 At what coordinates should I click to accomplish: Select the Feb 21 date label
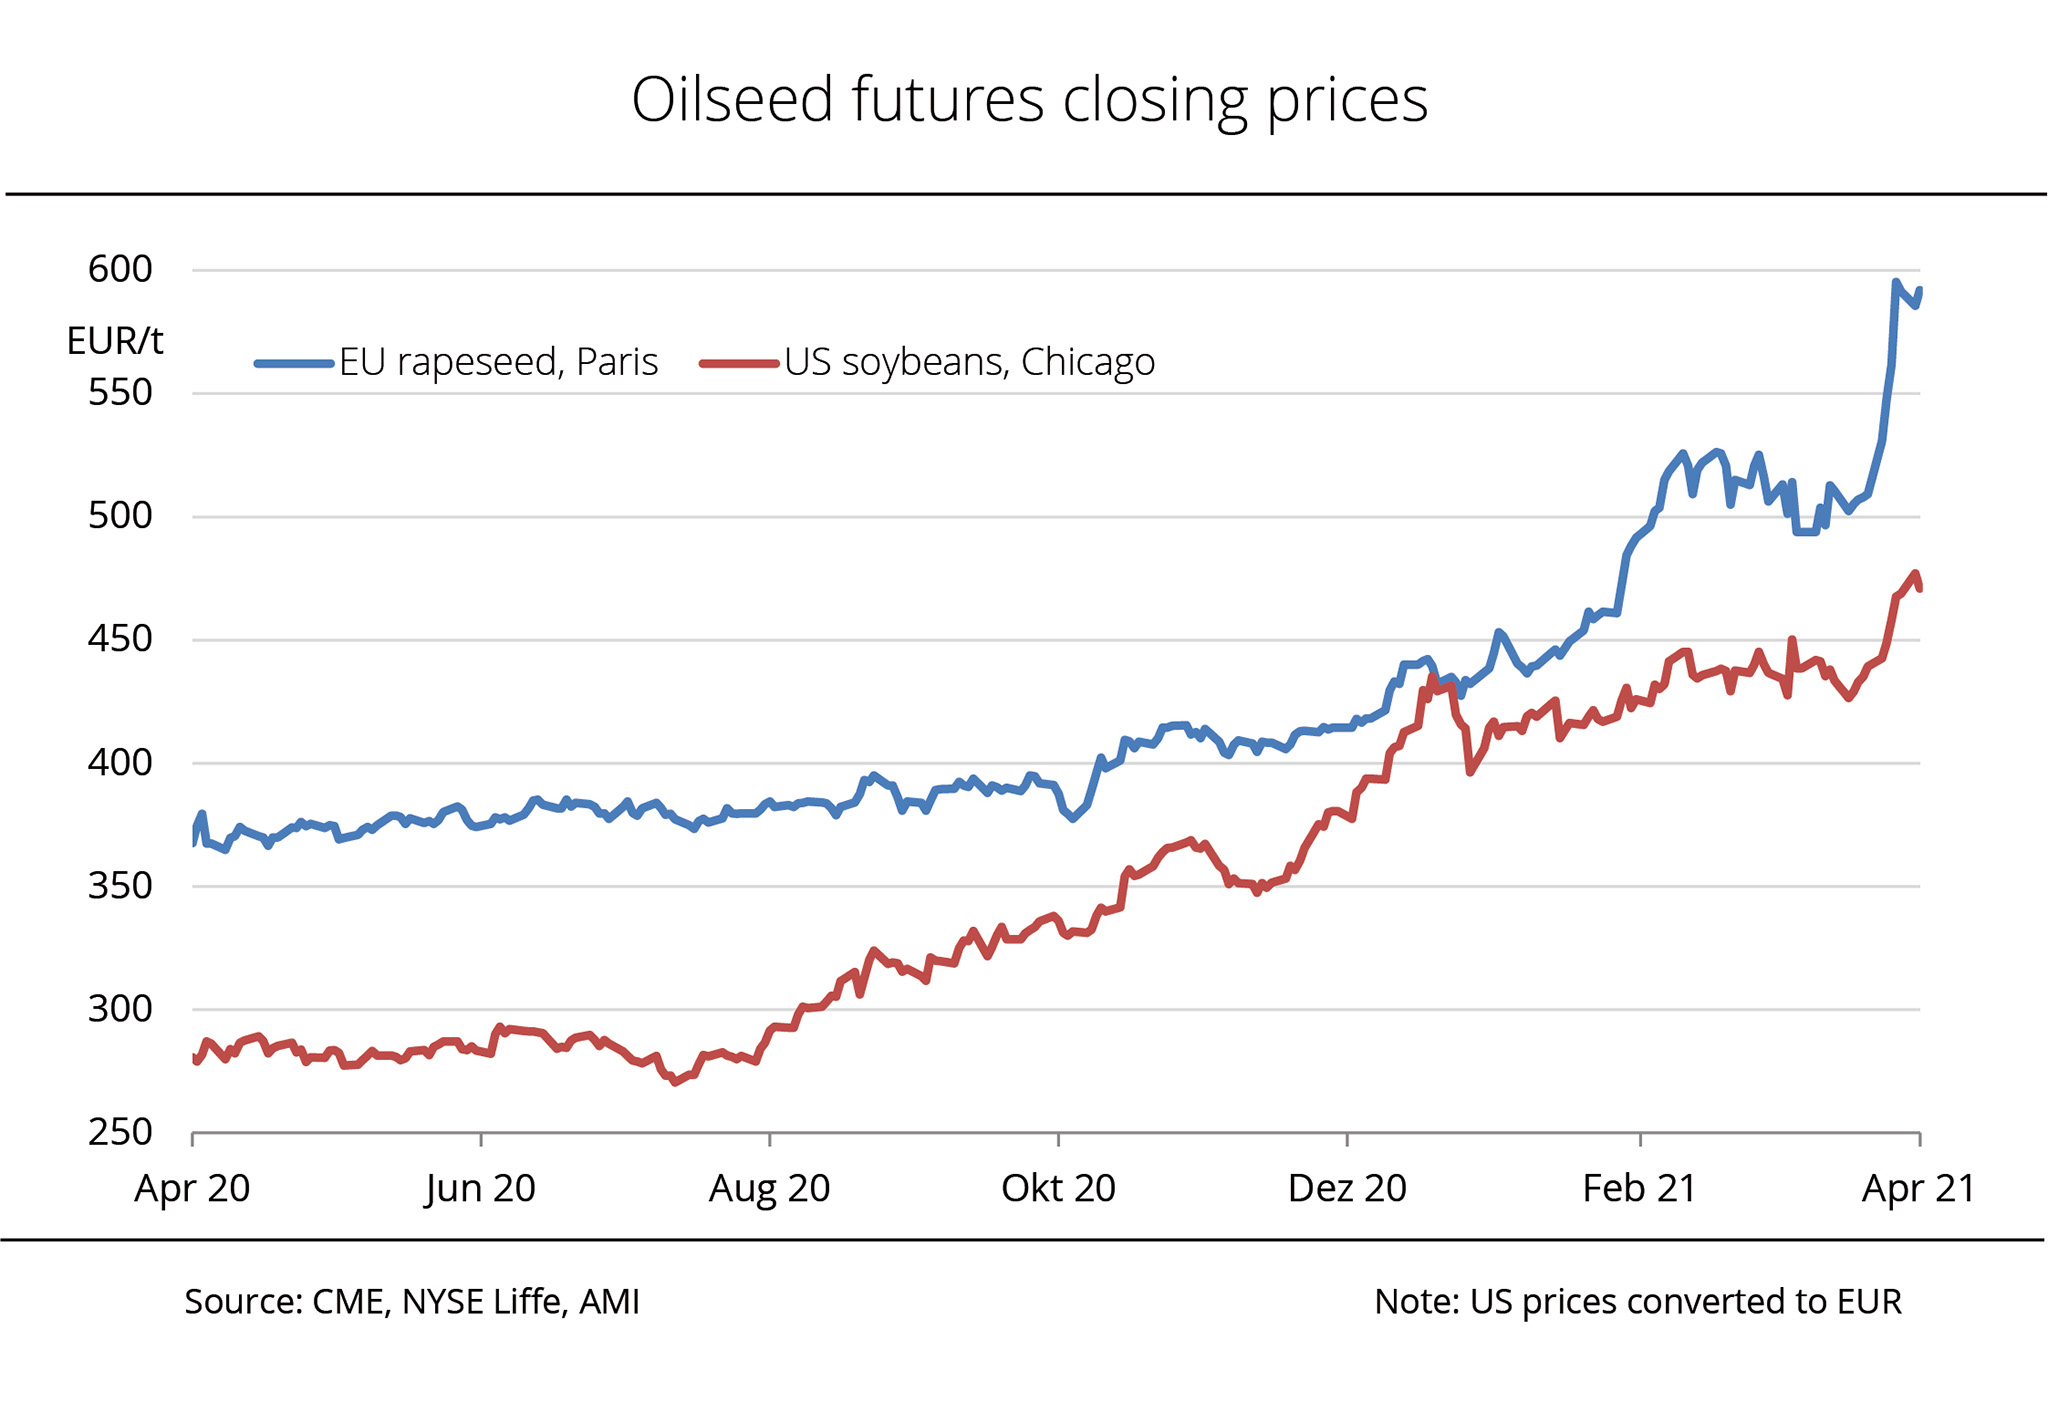click(1639, 1188)
